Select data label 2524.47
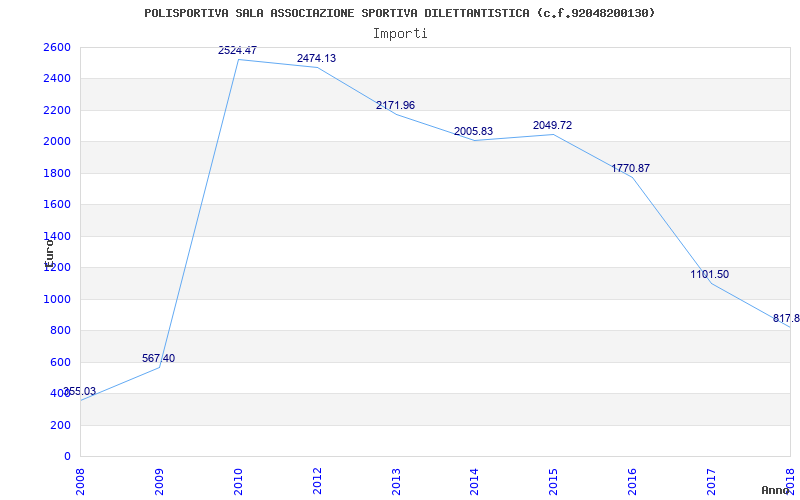800x500 pixels. (x=237, y=51)
